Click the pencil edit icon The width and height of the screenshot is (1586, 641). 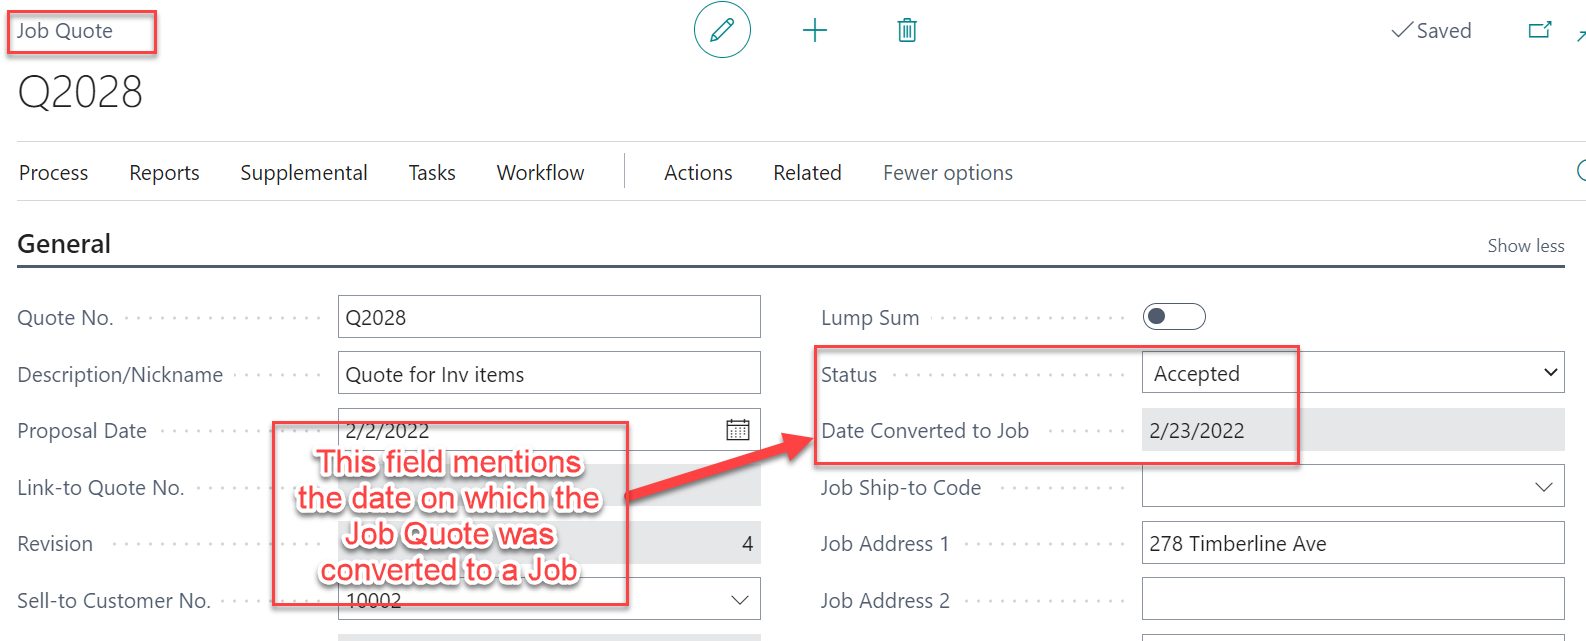pos(722,30)
